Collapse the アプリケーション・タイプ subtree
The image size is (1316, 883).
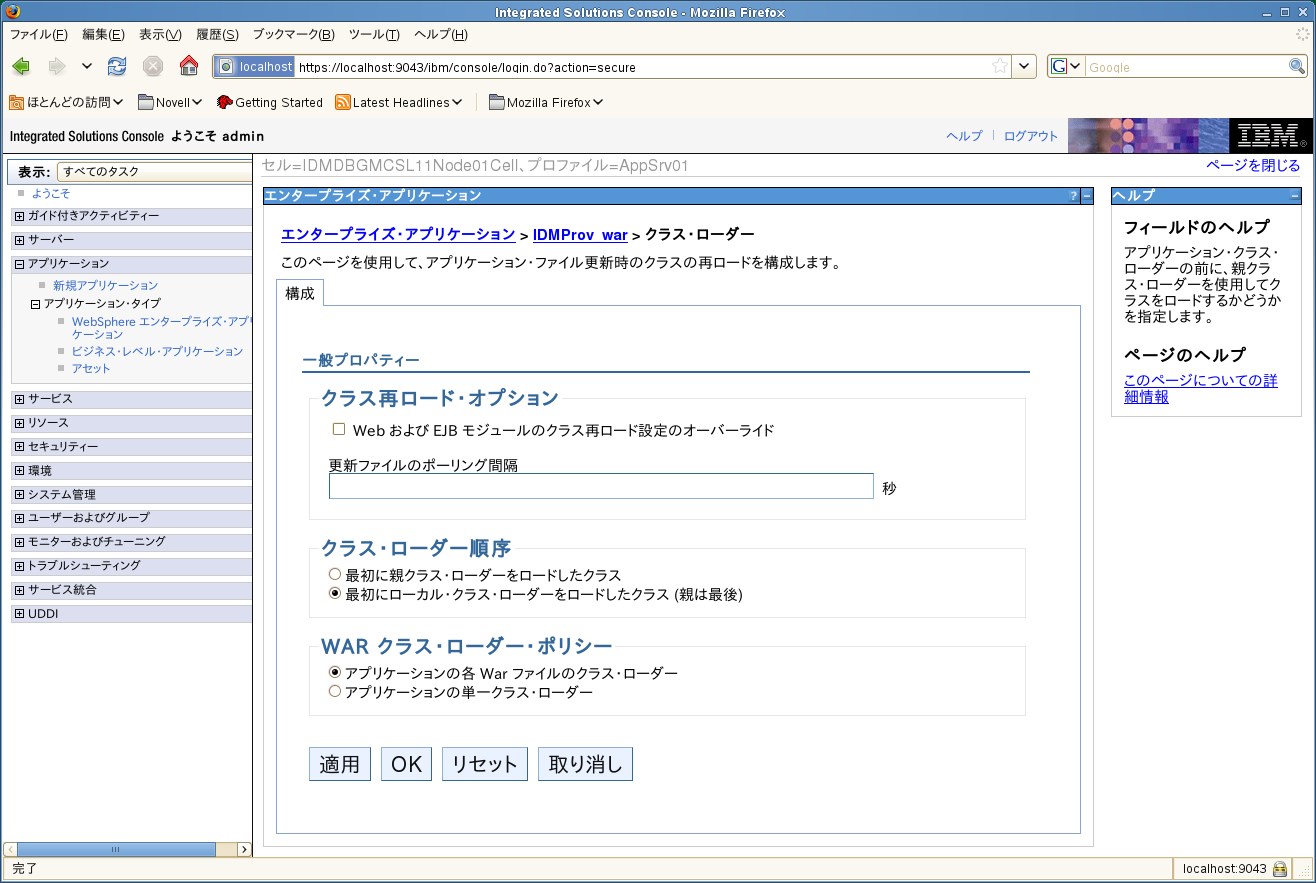coord(37,303)
